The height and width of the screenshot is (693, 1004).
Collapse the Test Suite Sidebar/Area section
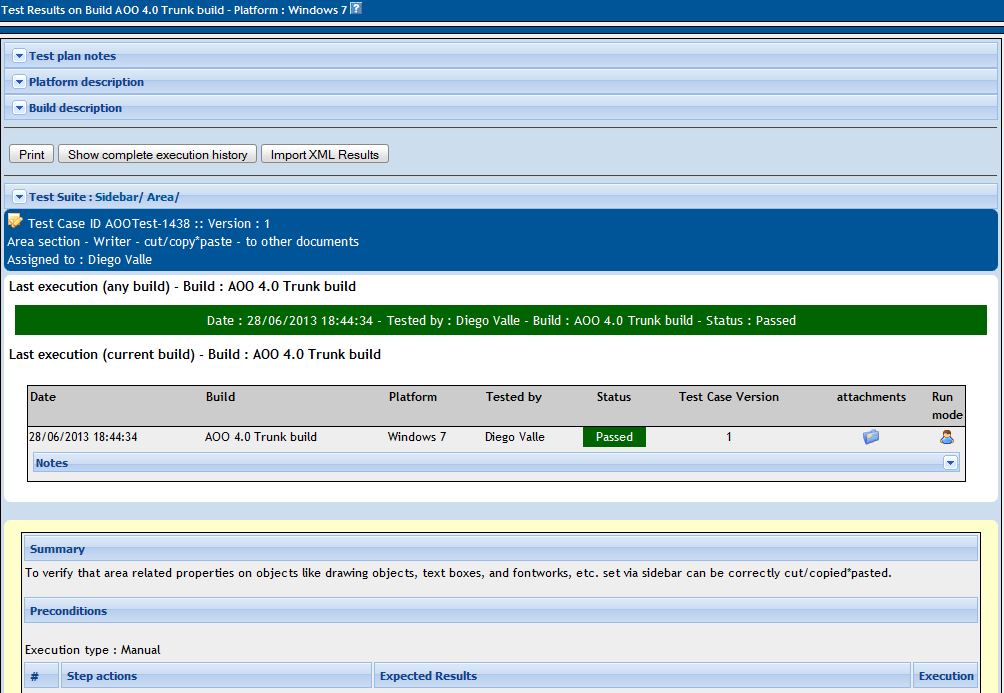pyautogui.click(x=19, y=197)
